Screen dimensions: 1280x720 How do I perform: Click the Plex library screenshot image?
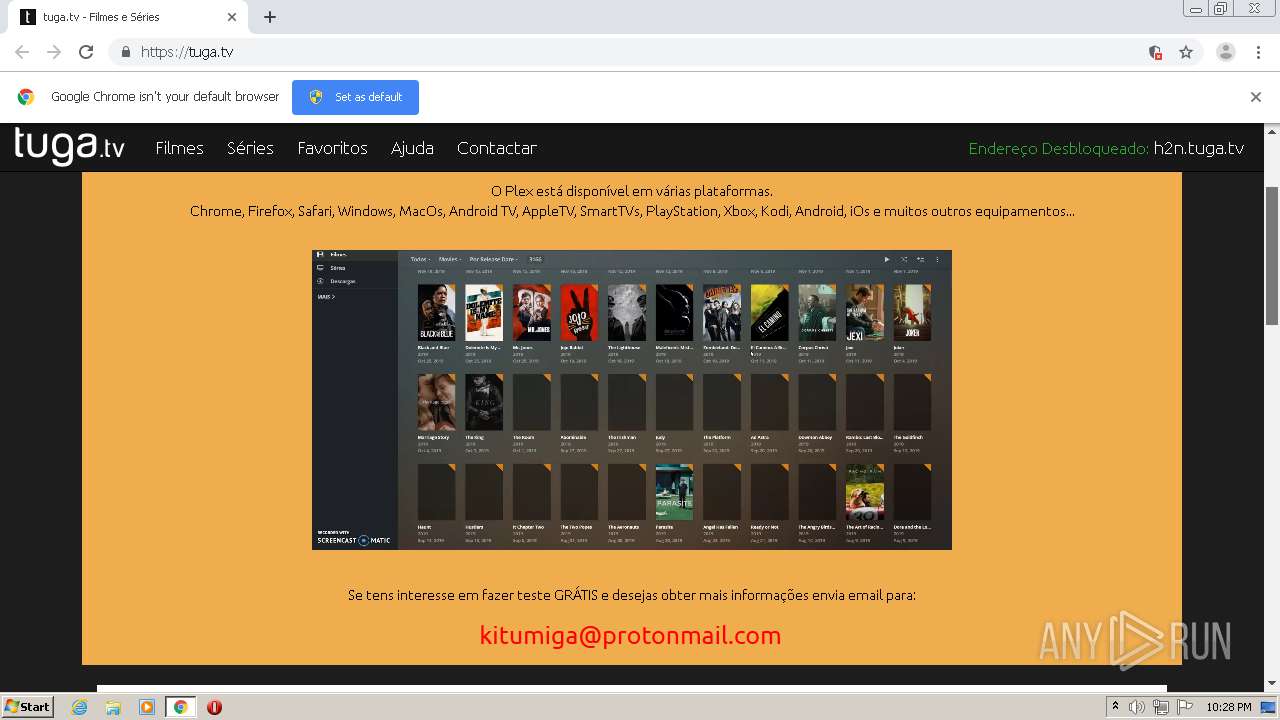click(632, 399)
